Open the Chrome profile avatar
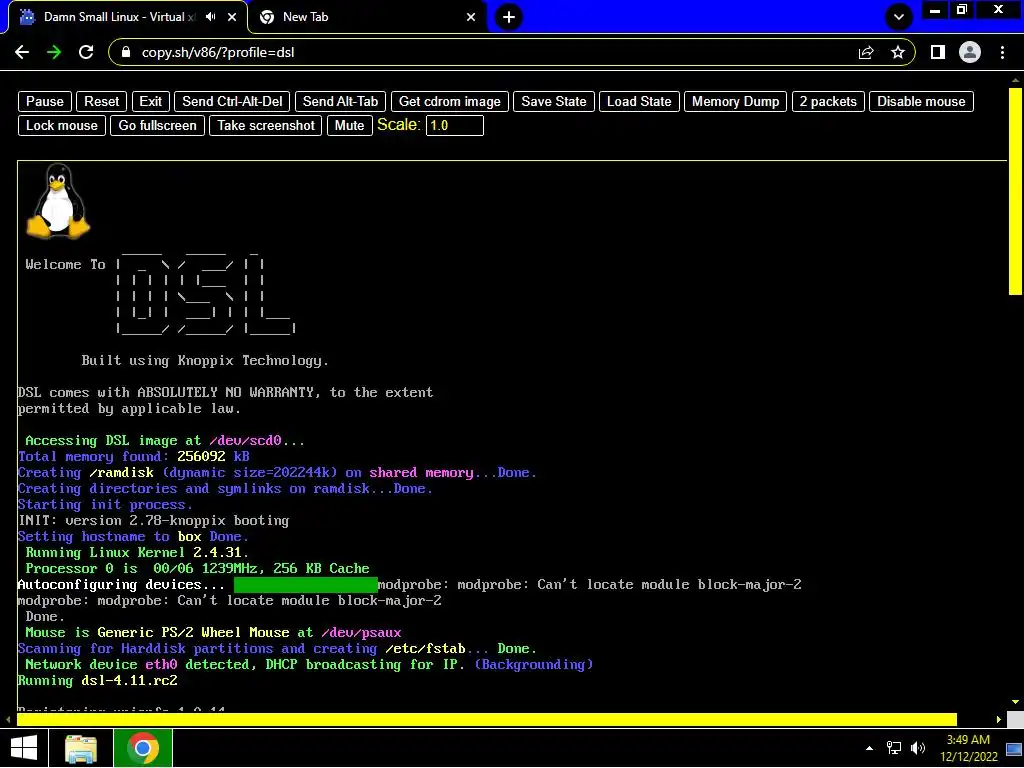The height and width of the screenshot is (768, 1024). coord(970,52)
